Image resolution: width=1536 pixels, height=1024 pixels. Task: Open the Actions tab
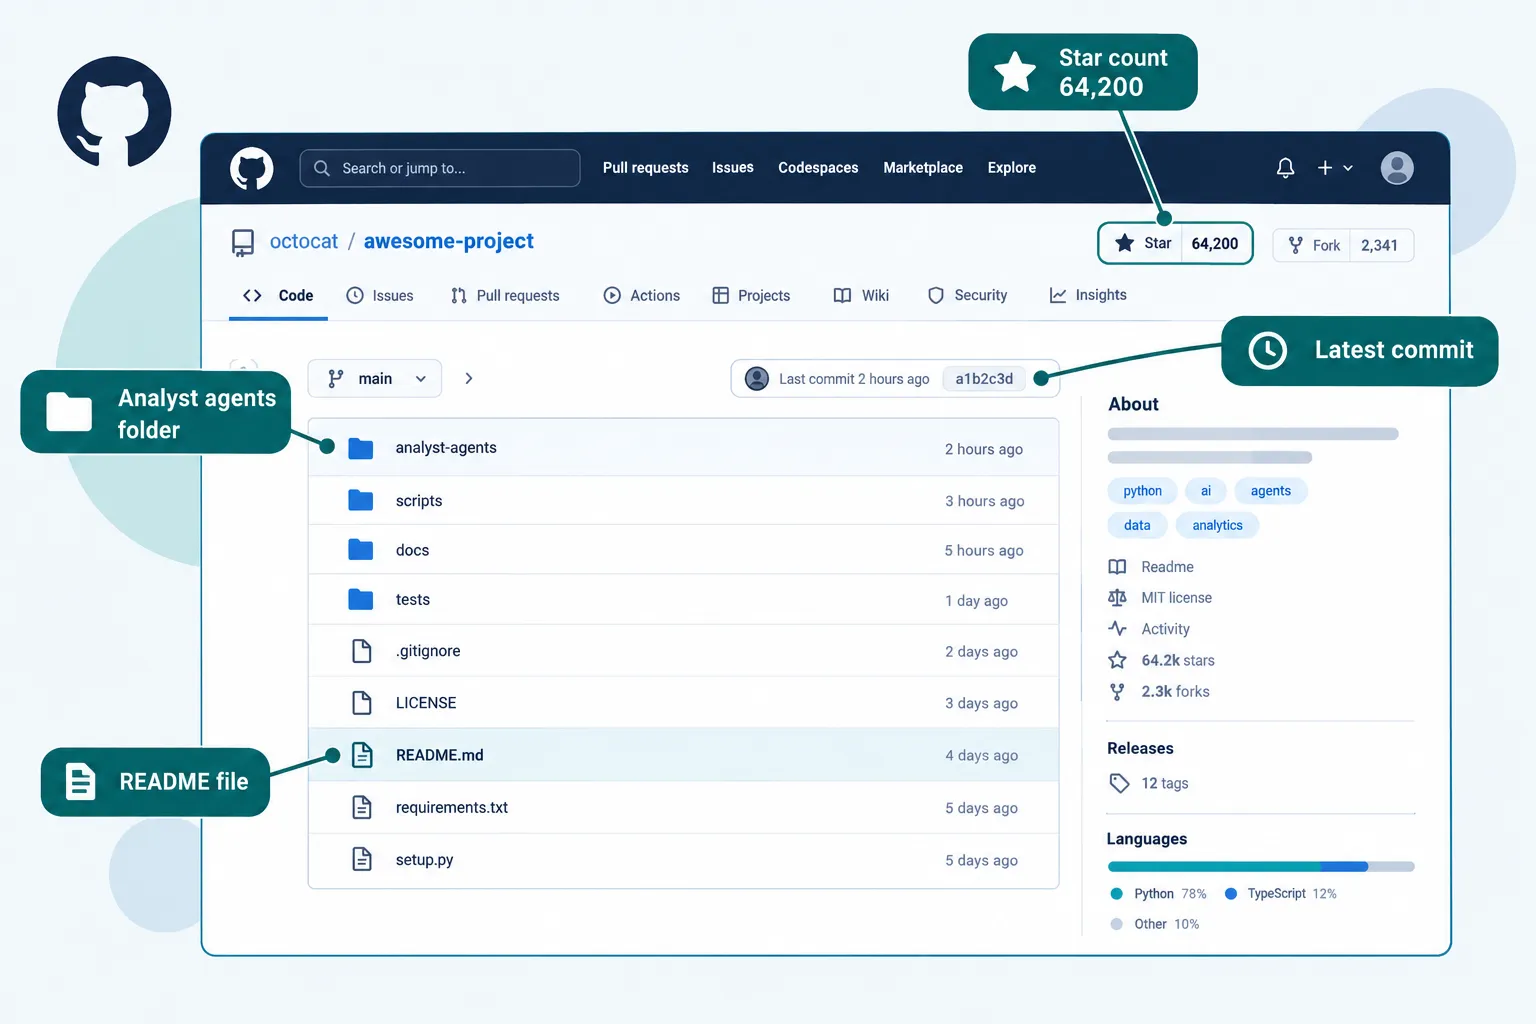(642, 296)
